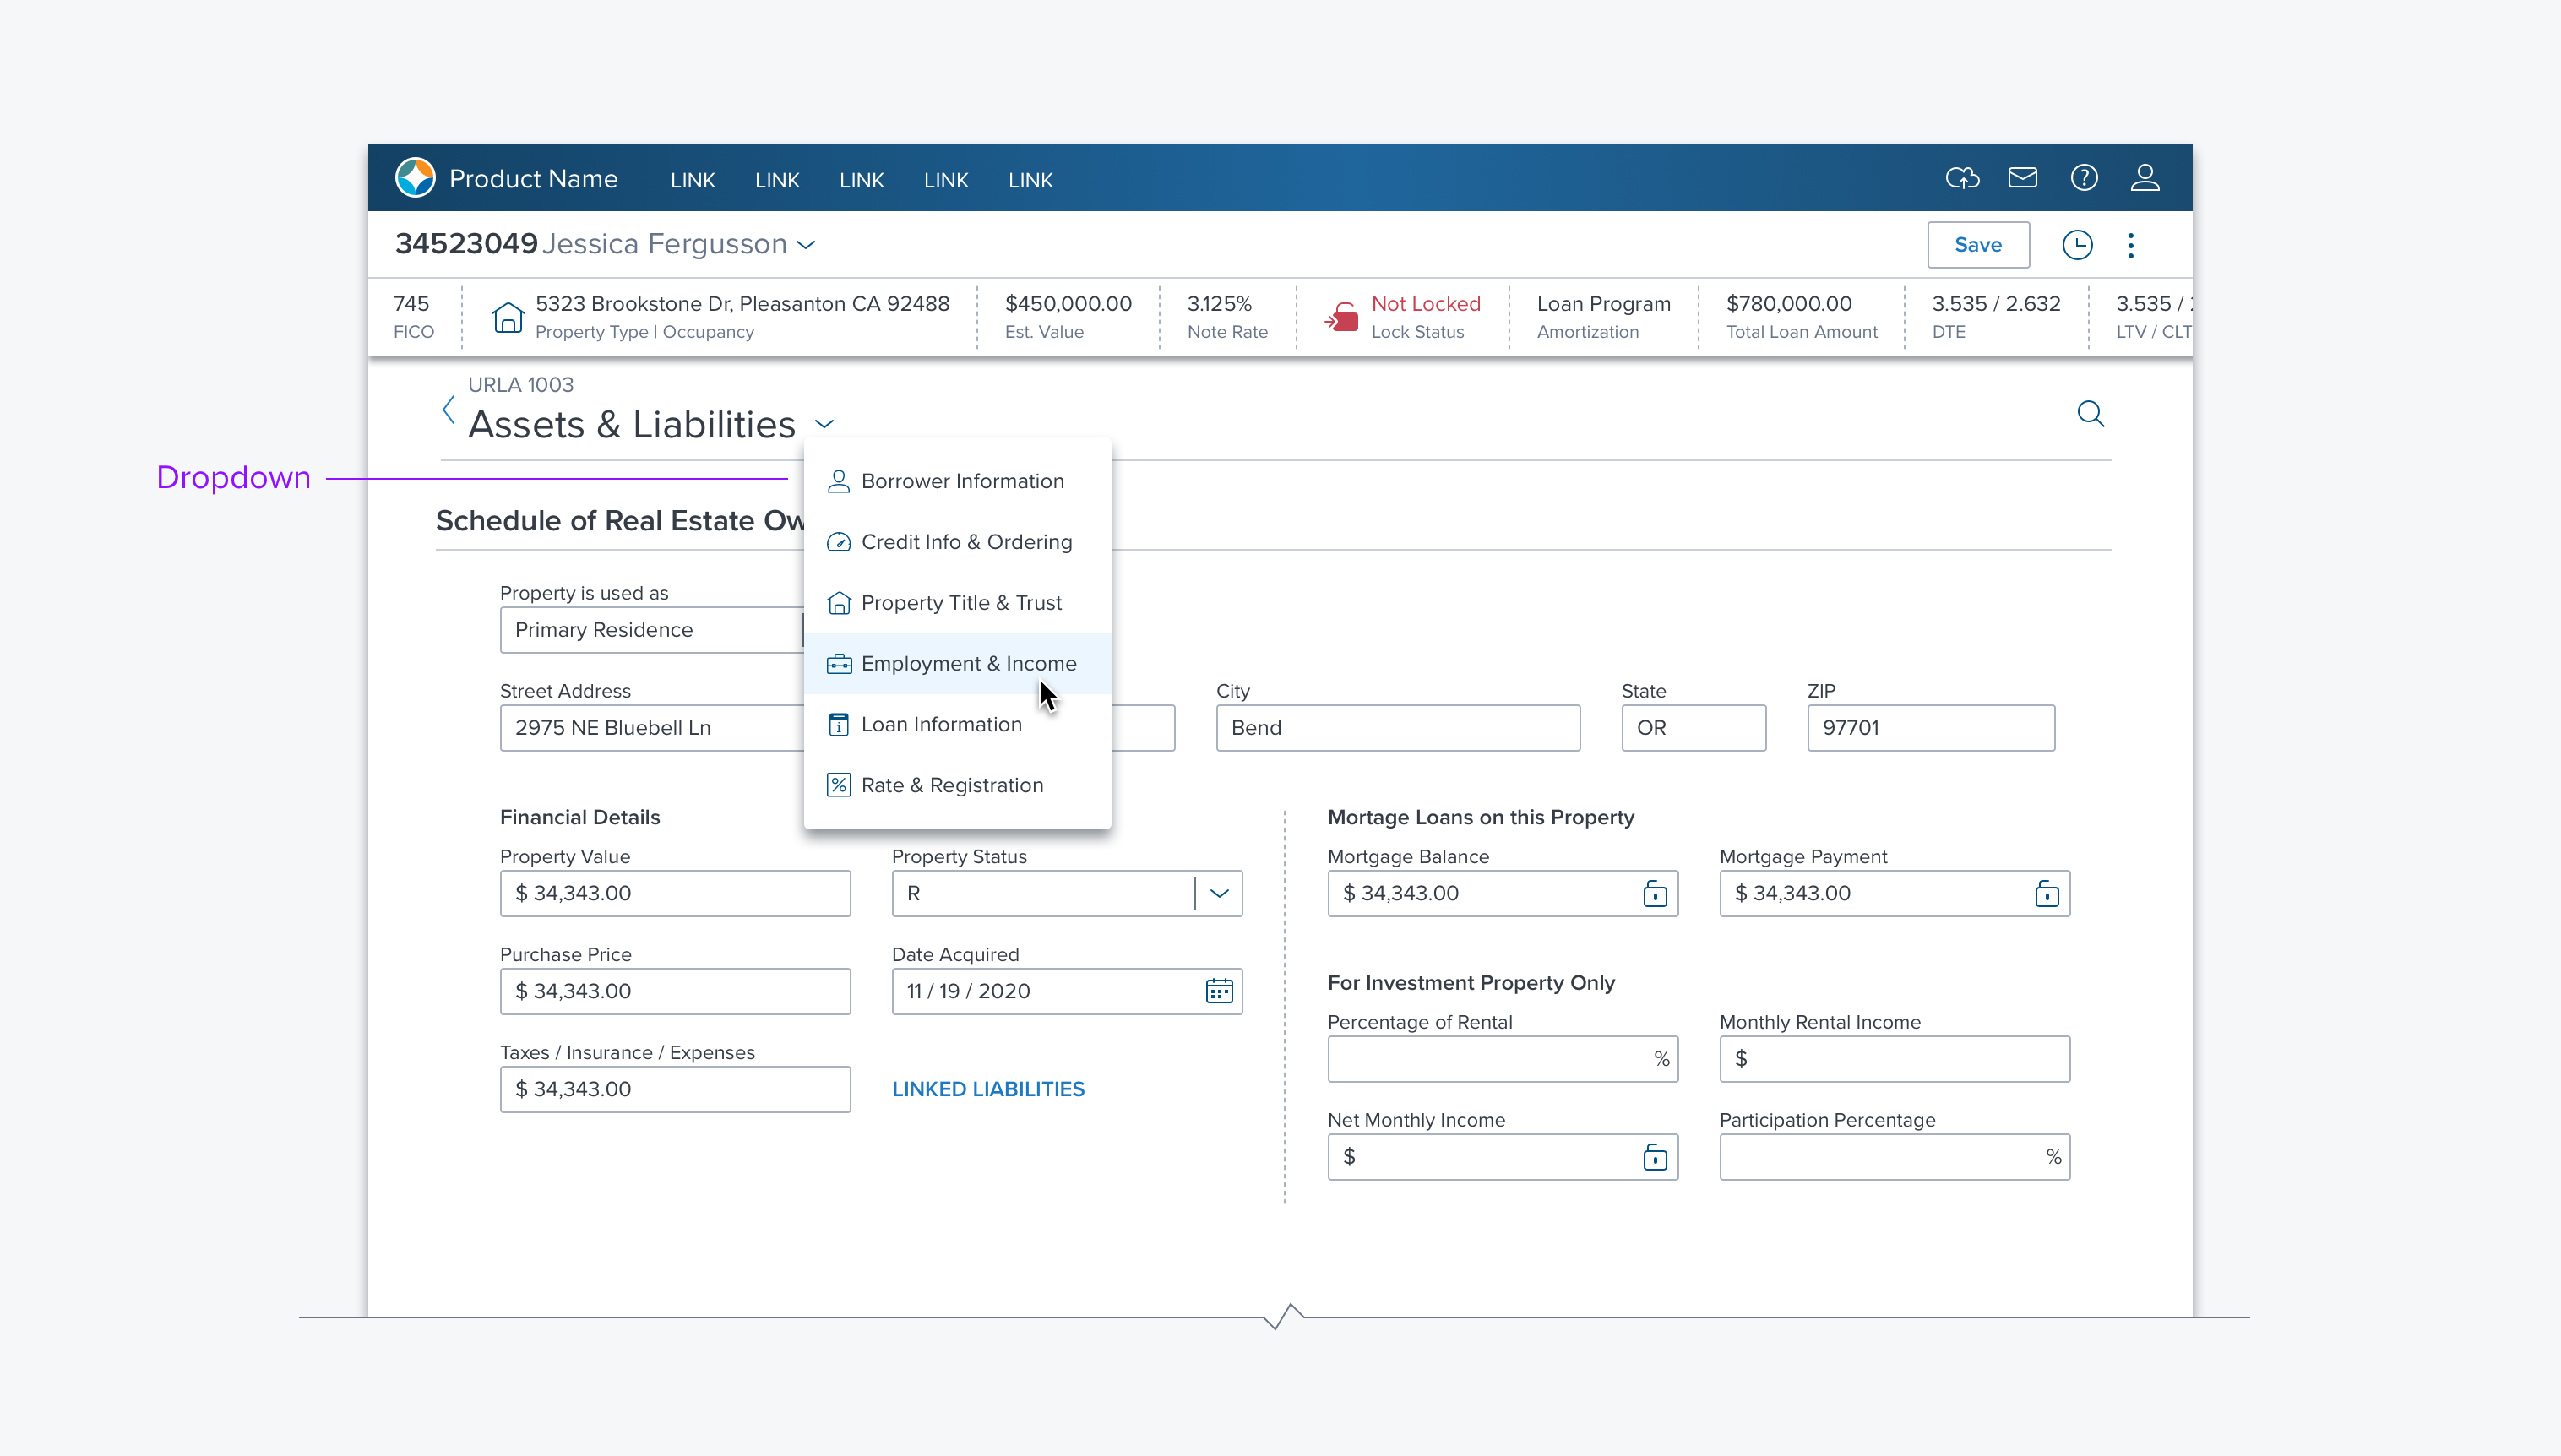The height and width of the screenshot is (1456, 2561).
Task: Click the Percentage of Rental field
Action: pos(1503,1059)
